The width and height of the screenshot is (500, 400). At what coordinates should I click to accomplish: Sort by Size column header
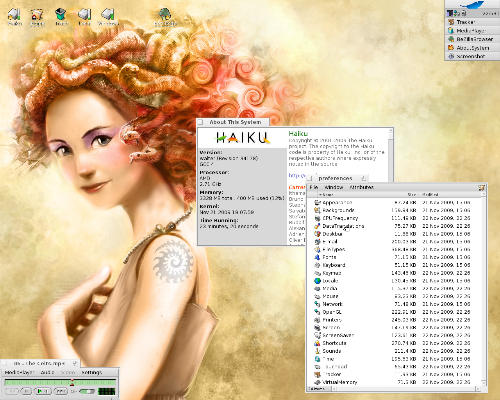[412, 195]
